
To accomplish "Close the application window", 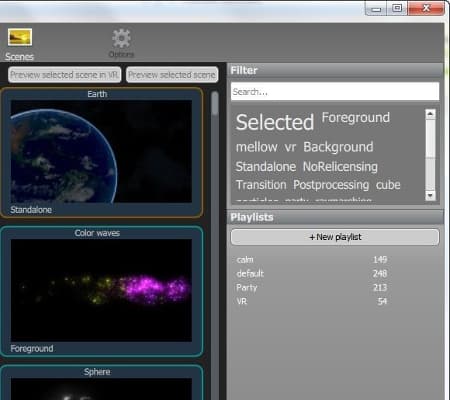I will pos(426,8).
